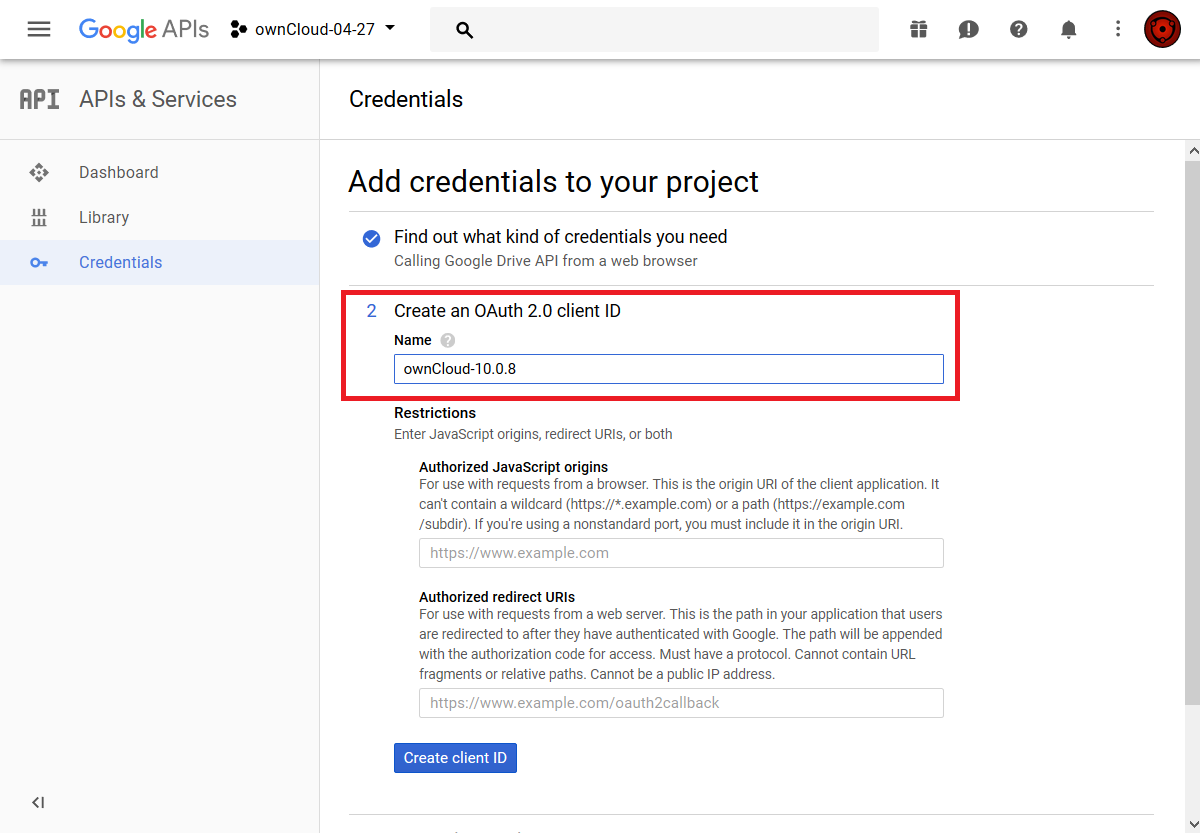The image size is (1200, 833).
Task: Open the help icon in the top bar
Action: (x=1018, y=29)
